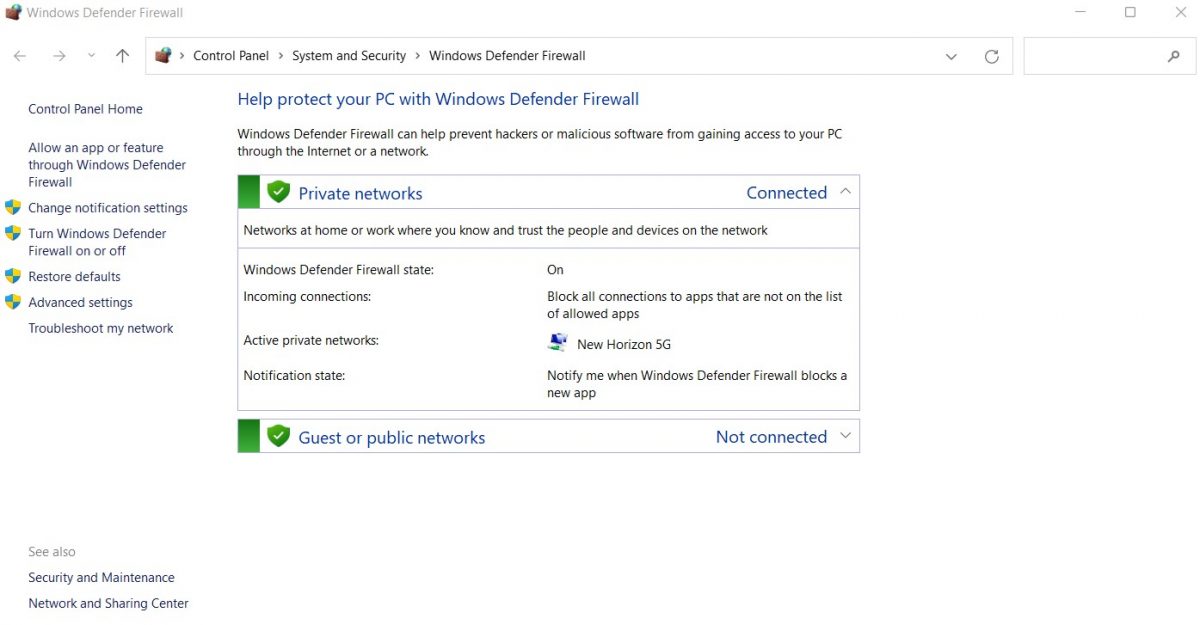Click the Incoming connections label
The height and width of the screenshot is (625, 1200).
pyautogui.click(x=307, y=297)
